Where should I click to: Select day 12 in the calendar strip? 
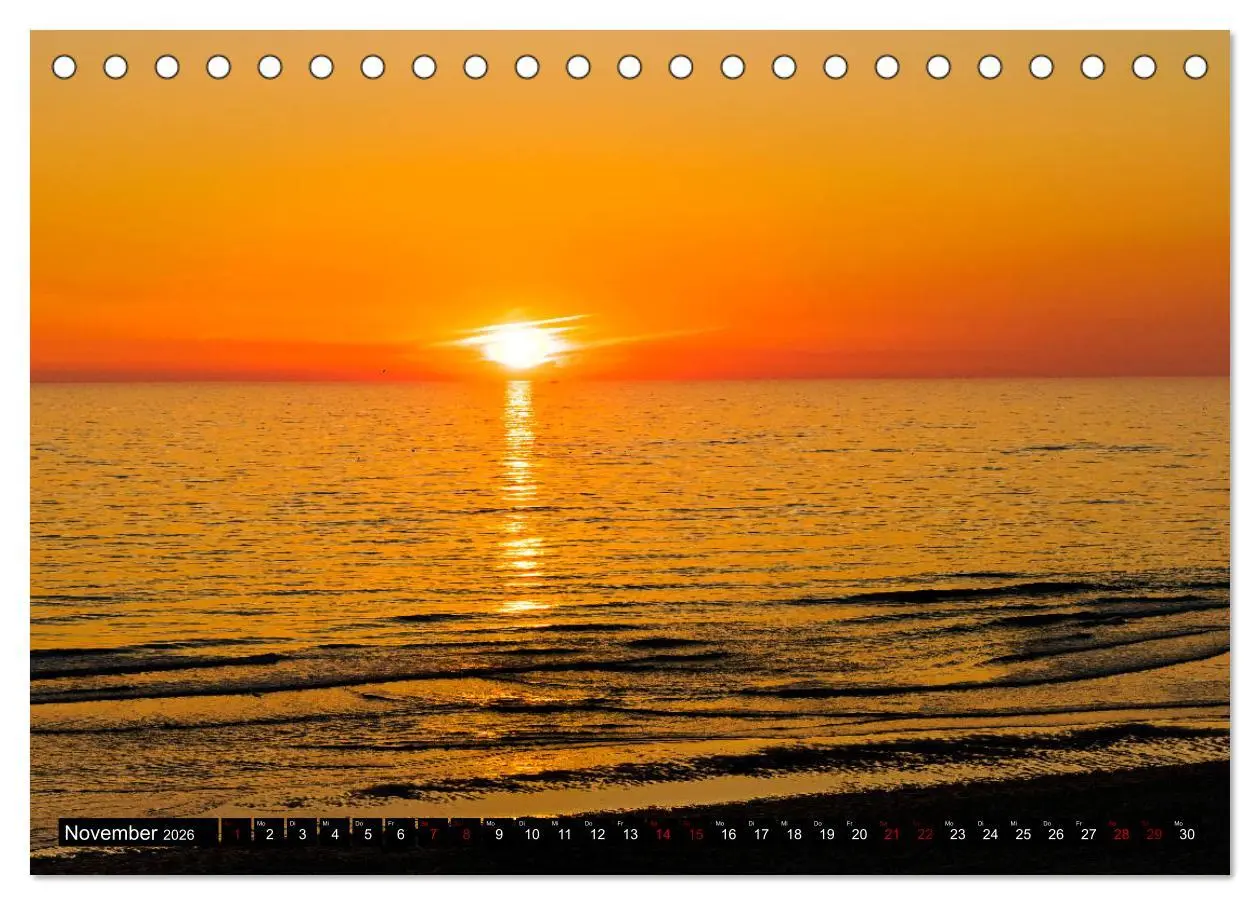click(x=597, y=834)
